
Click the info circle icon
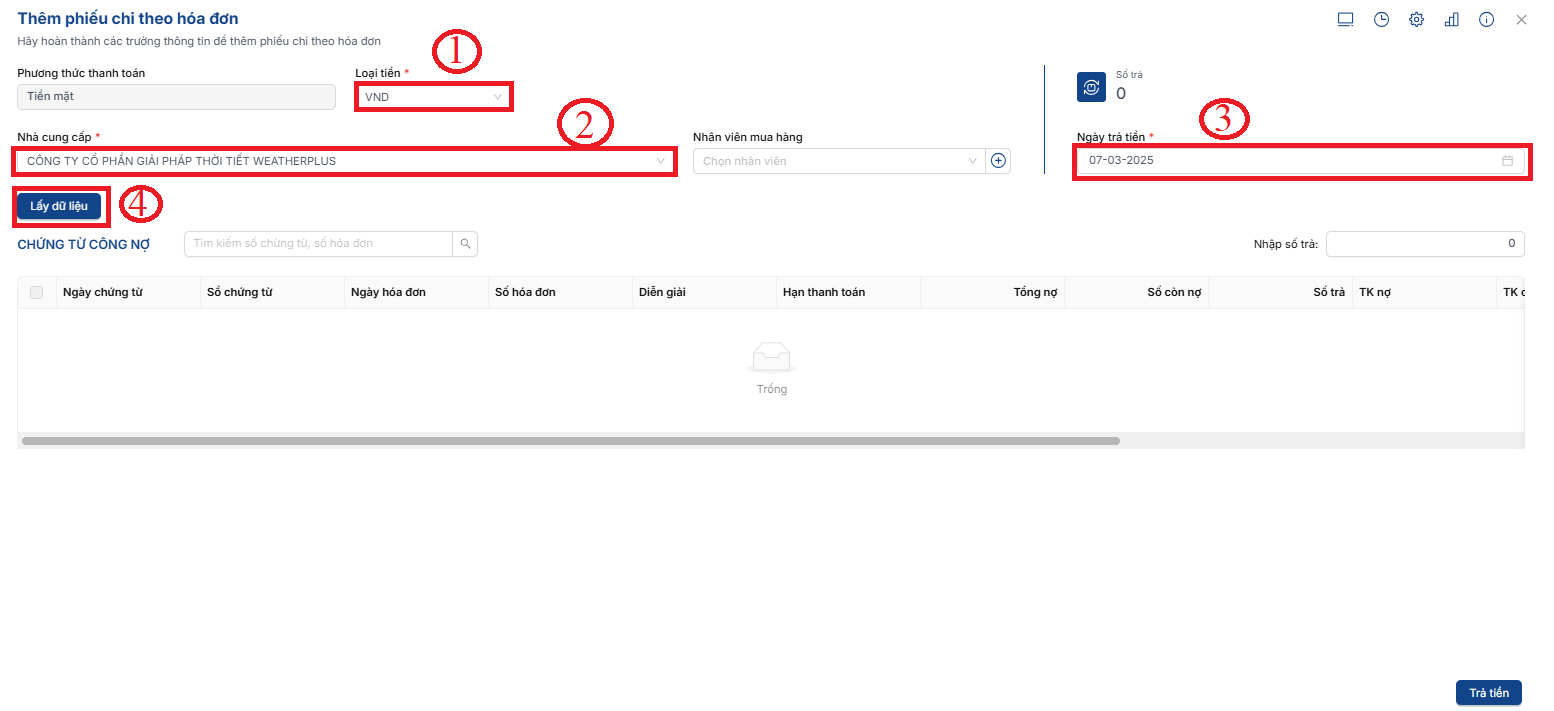click(1486, 20)
